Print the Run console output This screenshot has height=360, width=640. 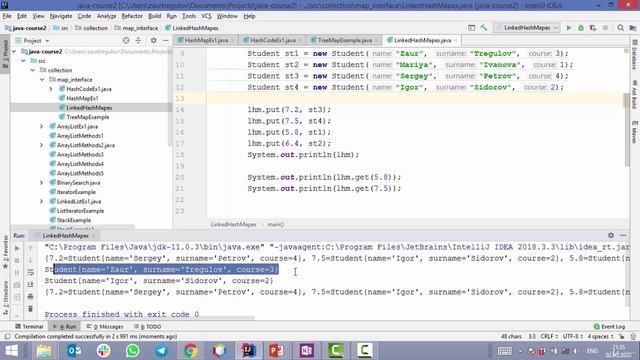31,297
